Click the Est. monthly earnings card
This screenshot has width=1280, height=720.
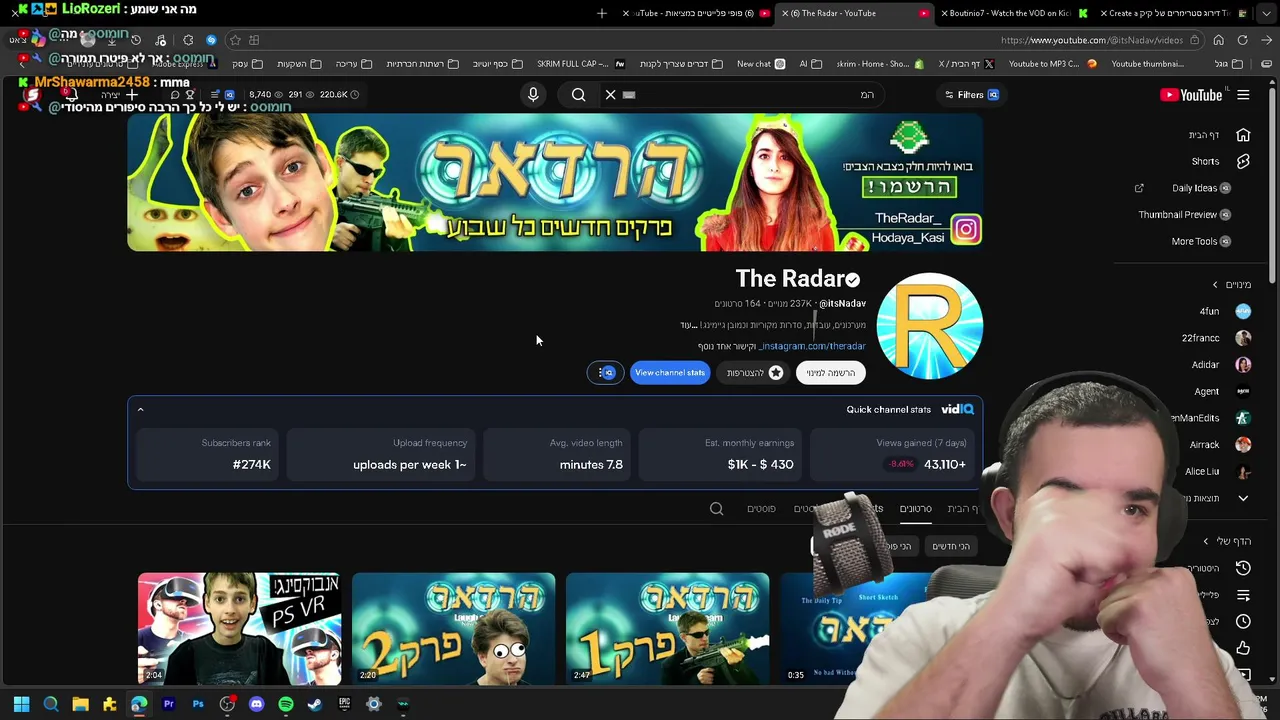[721, 454]
